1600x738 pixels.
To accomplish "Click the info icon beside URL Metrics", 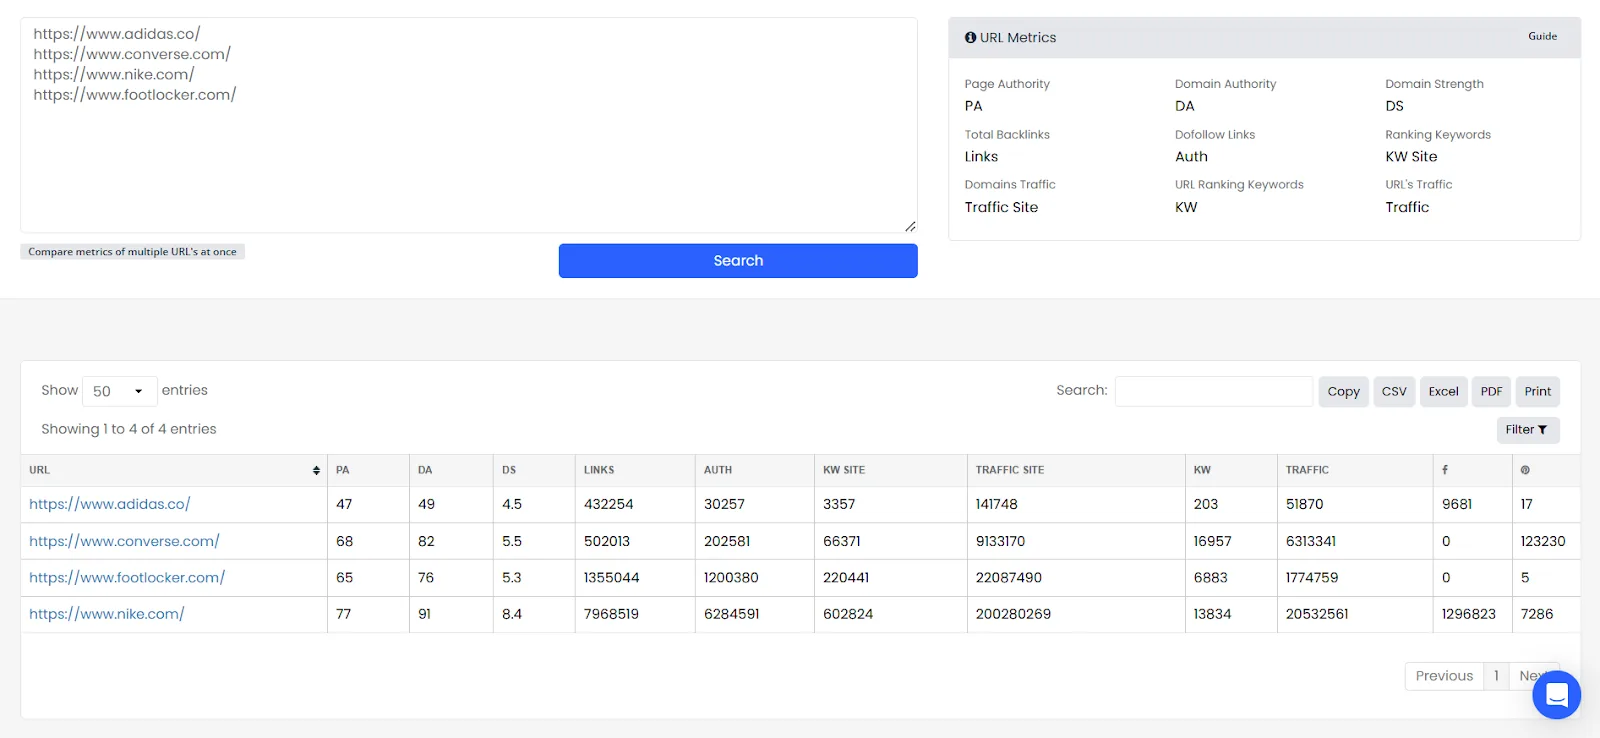I will click(x=970, y=37).
